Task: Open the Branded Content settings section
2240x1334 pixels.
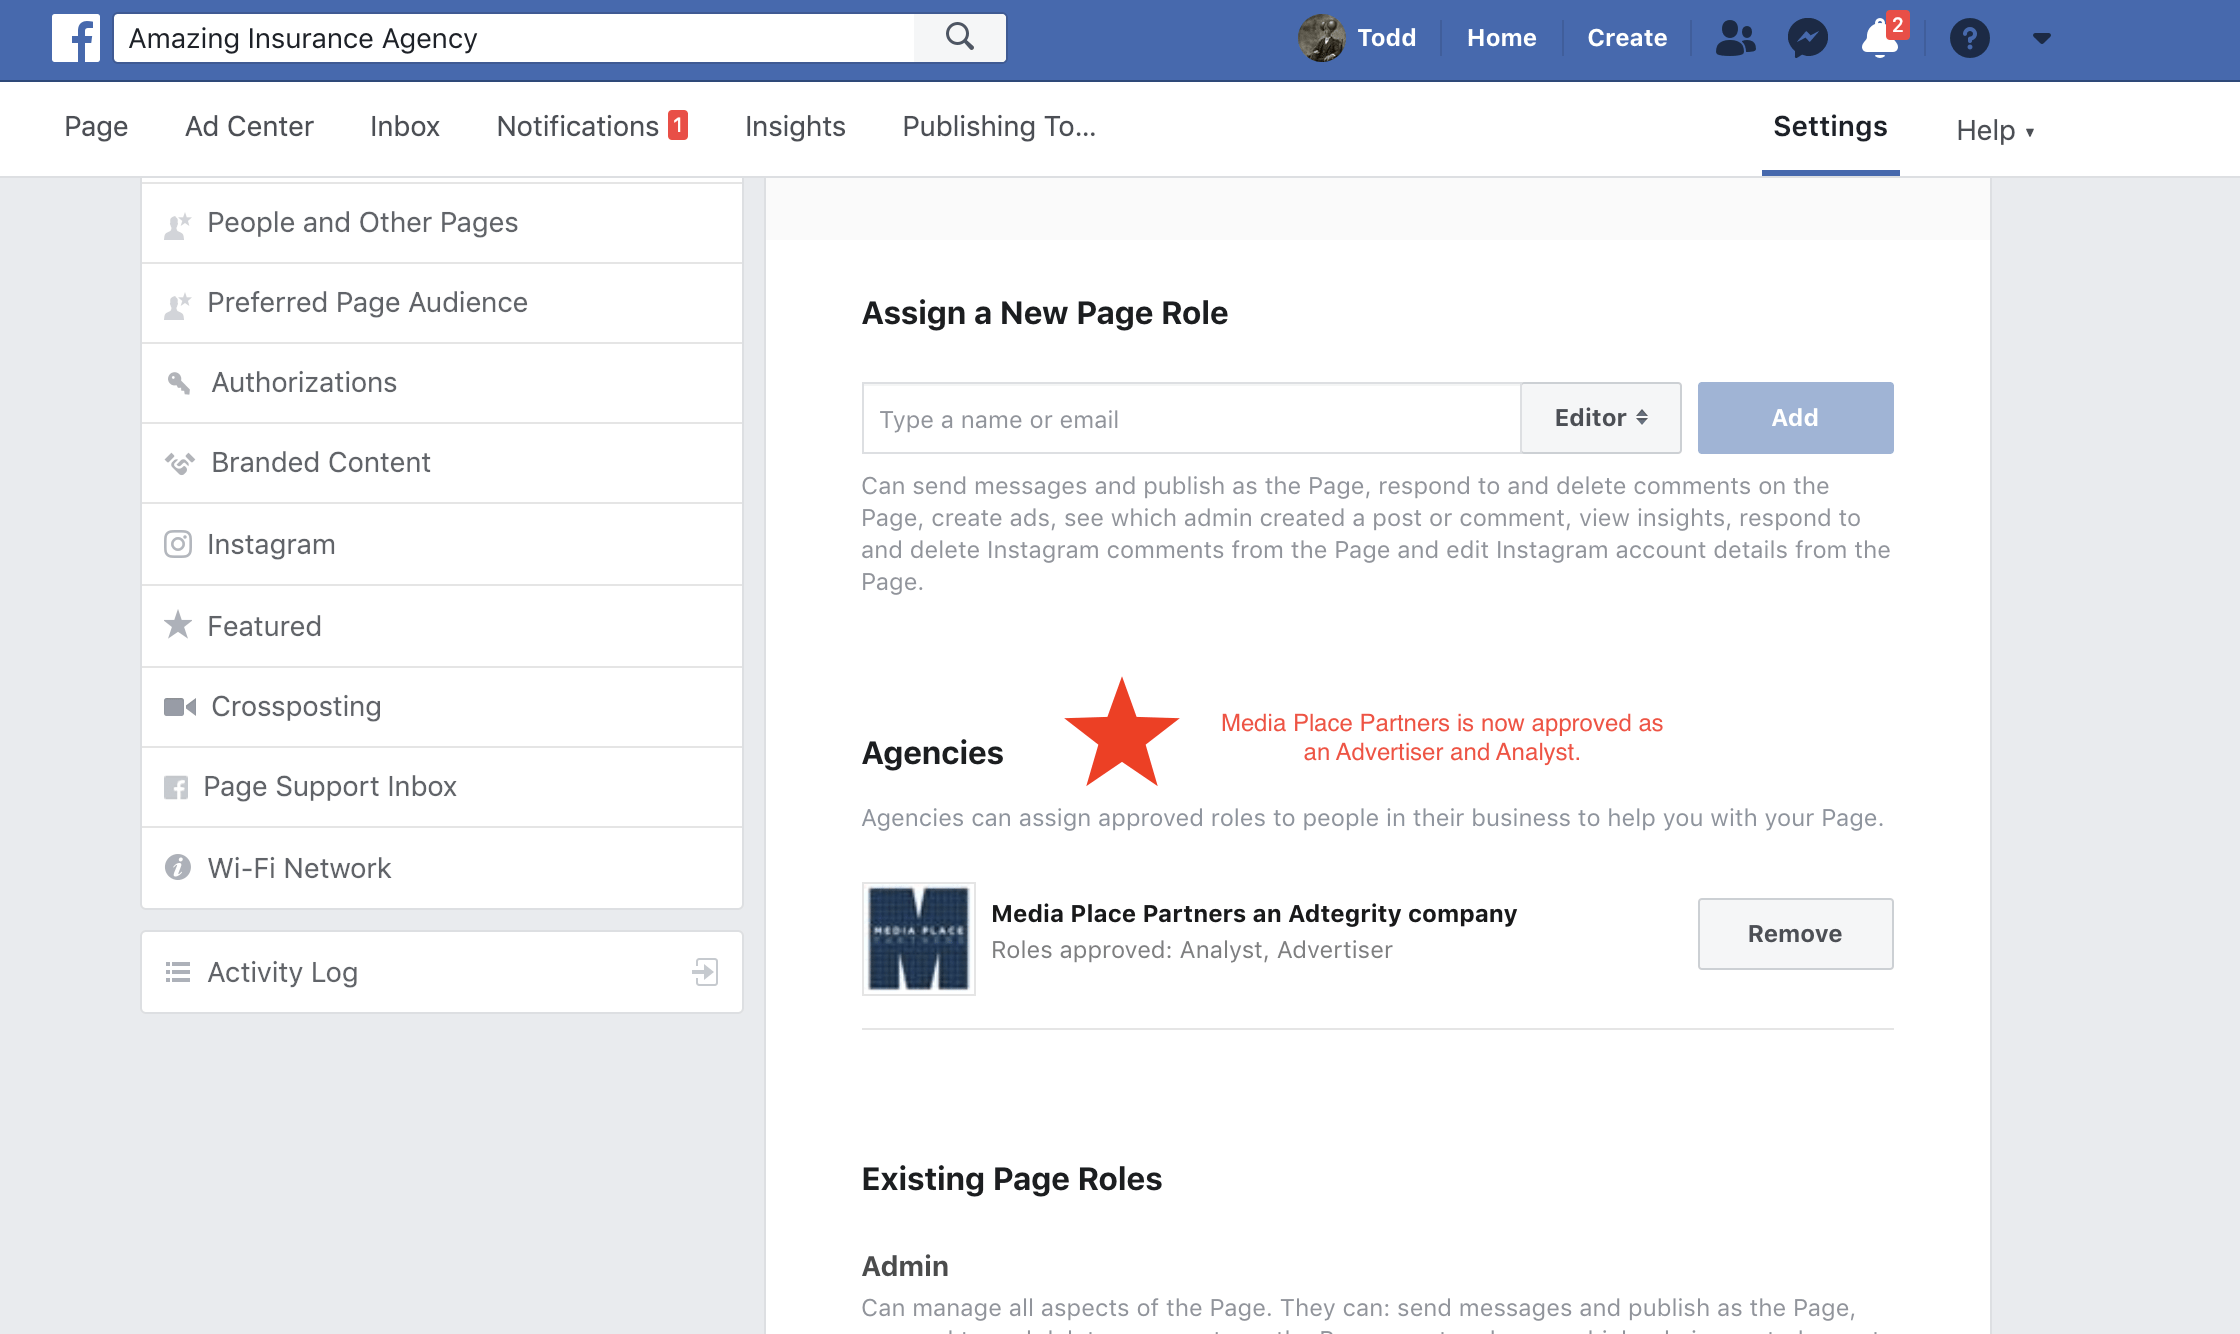Action: pos(442,463)
